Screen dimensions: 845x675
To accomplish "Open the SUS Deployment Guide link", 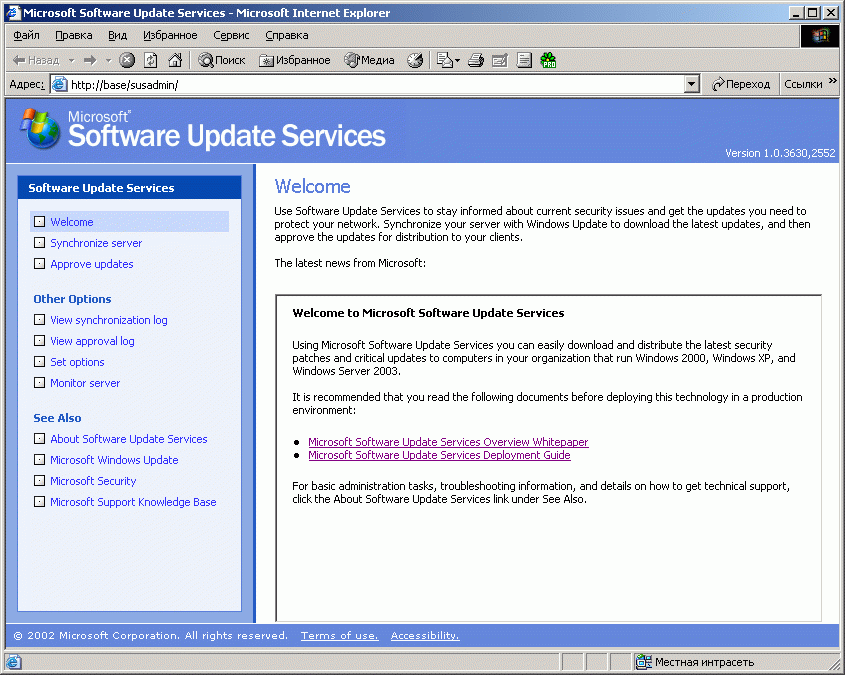I will (x=439, y=455).
